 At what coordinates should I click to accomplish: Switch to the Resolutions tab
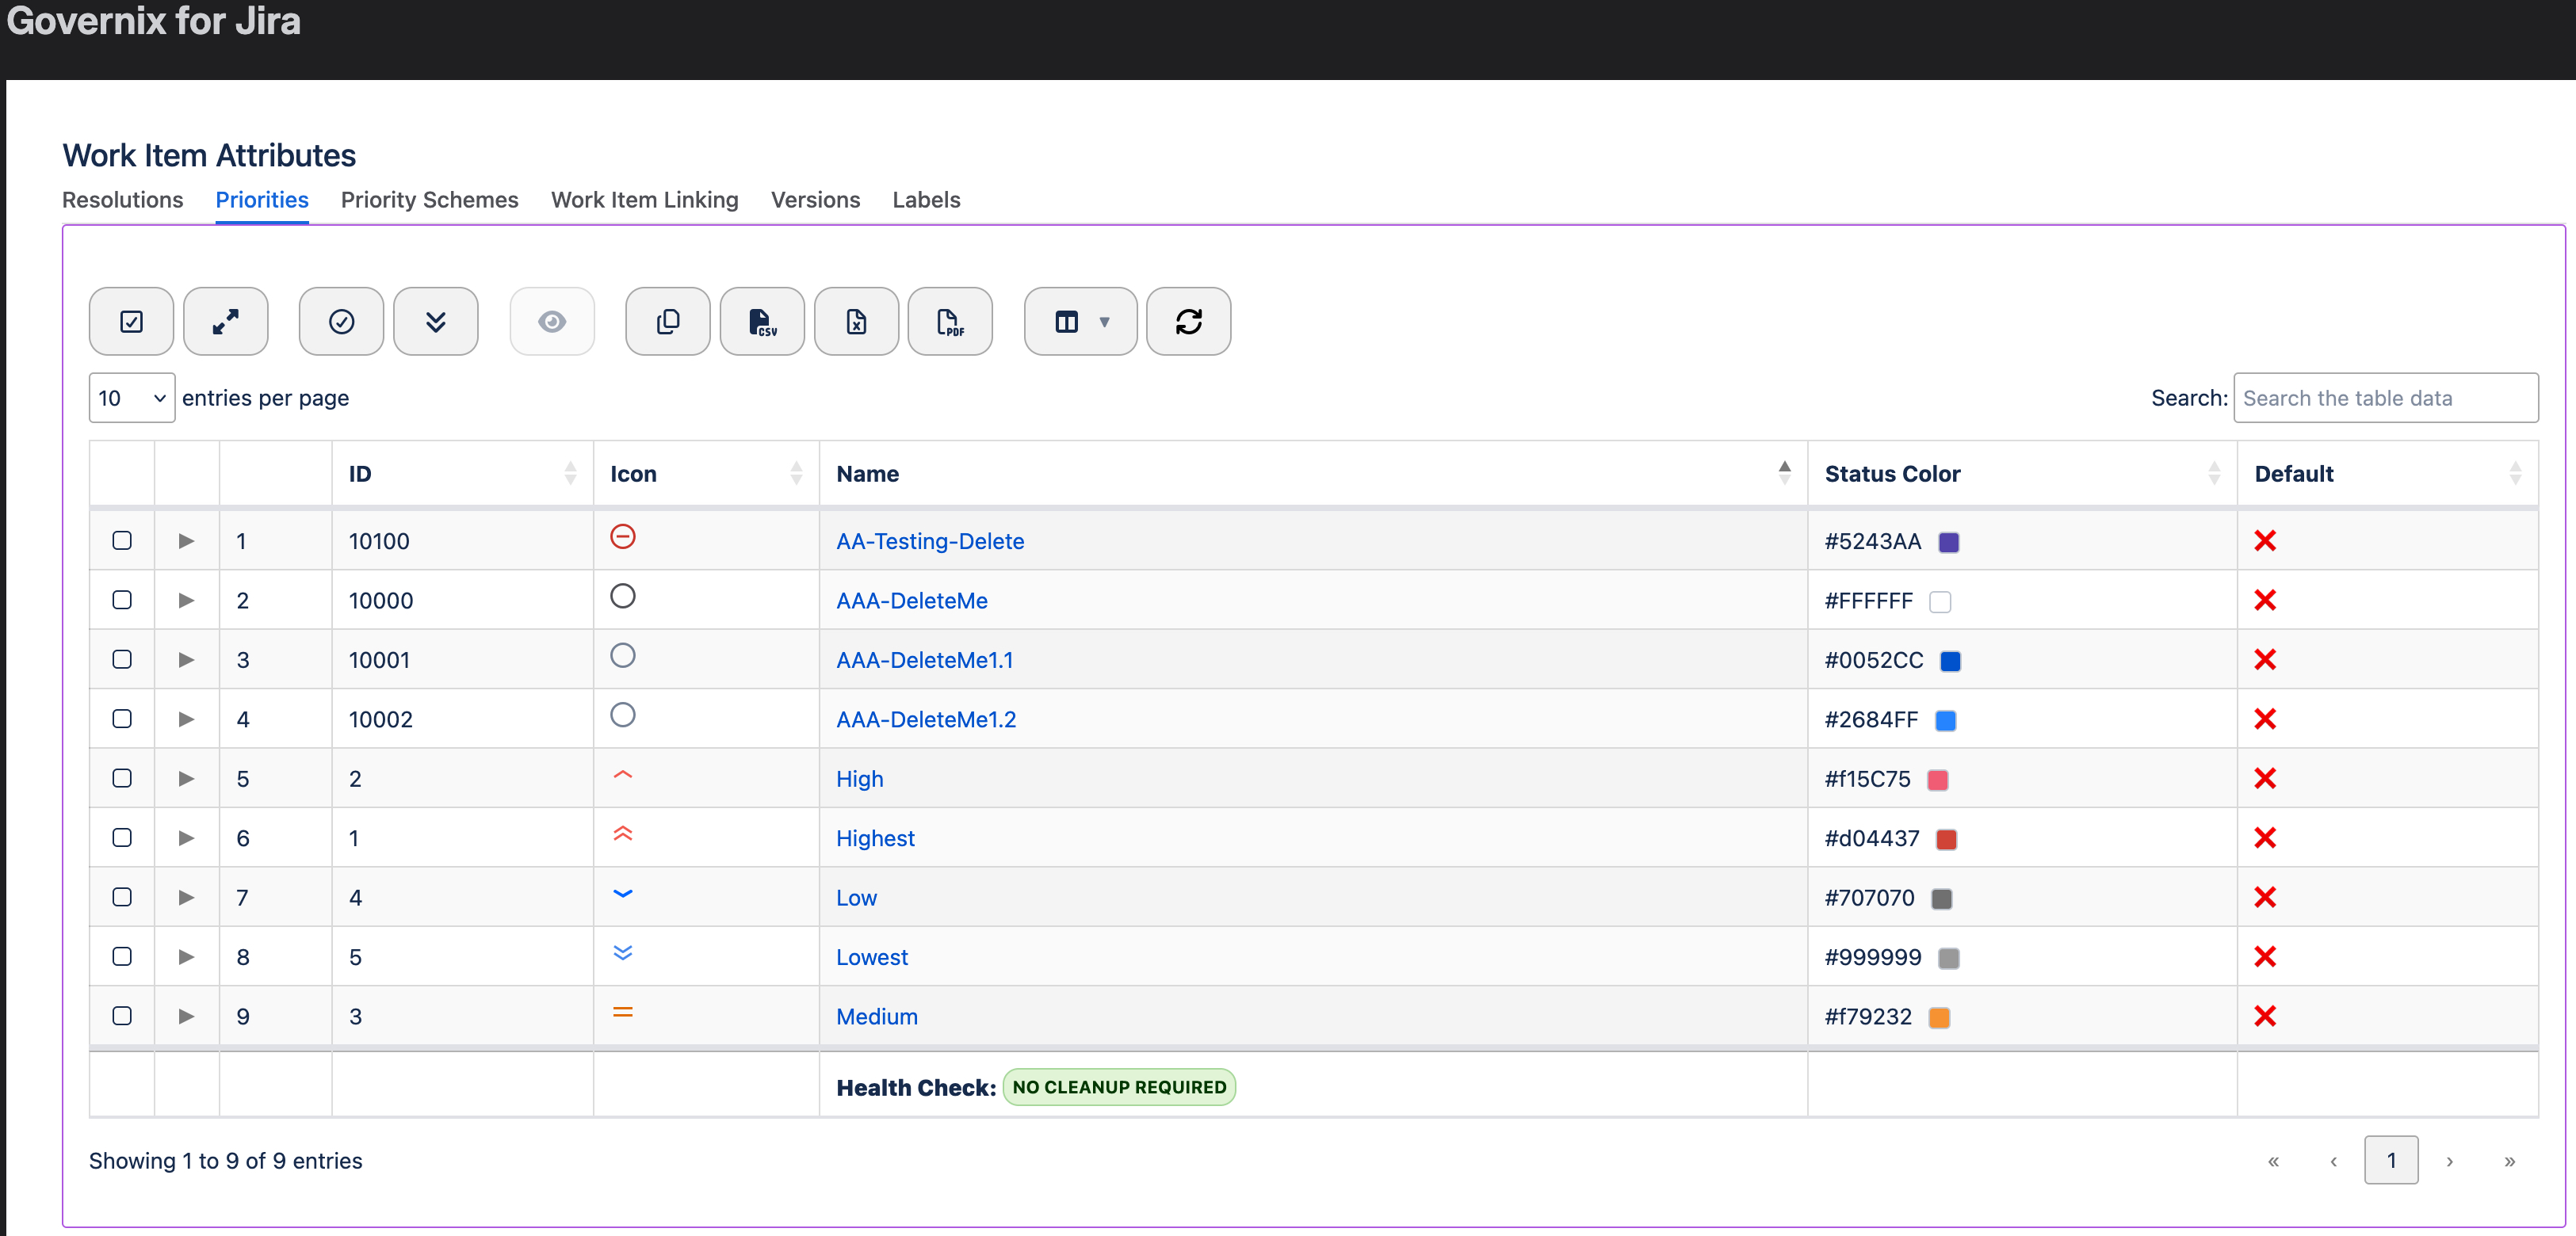tap(123, 200)
